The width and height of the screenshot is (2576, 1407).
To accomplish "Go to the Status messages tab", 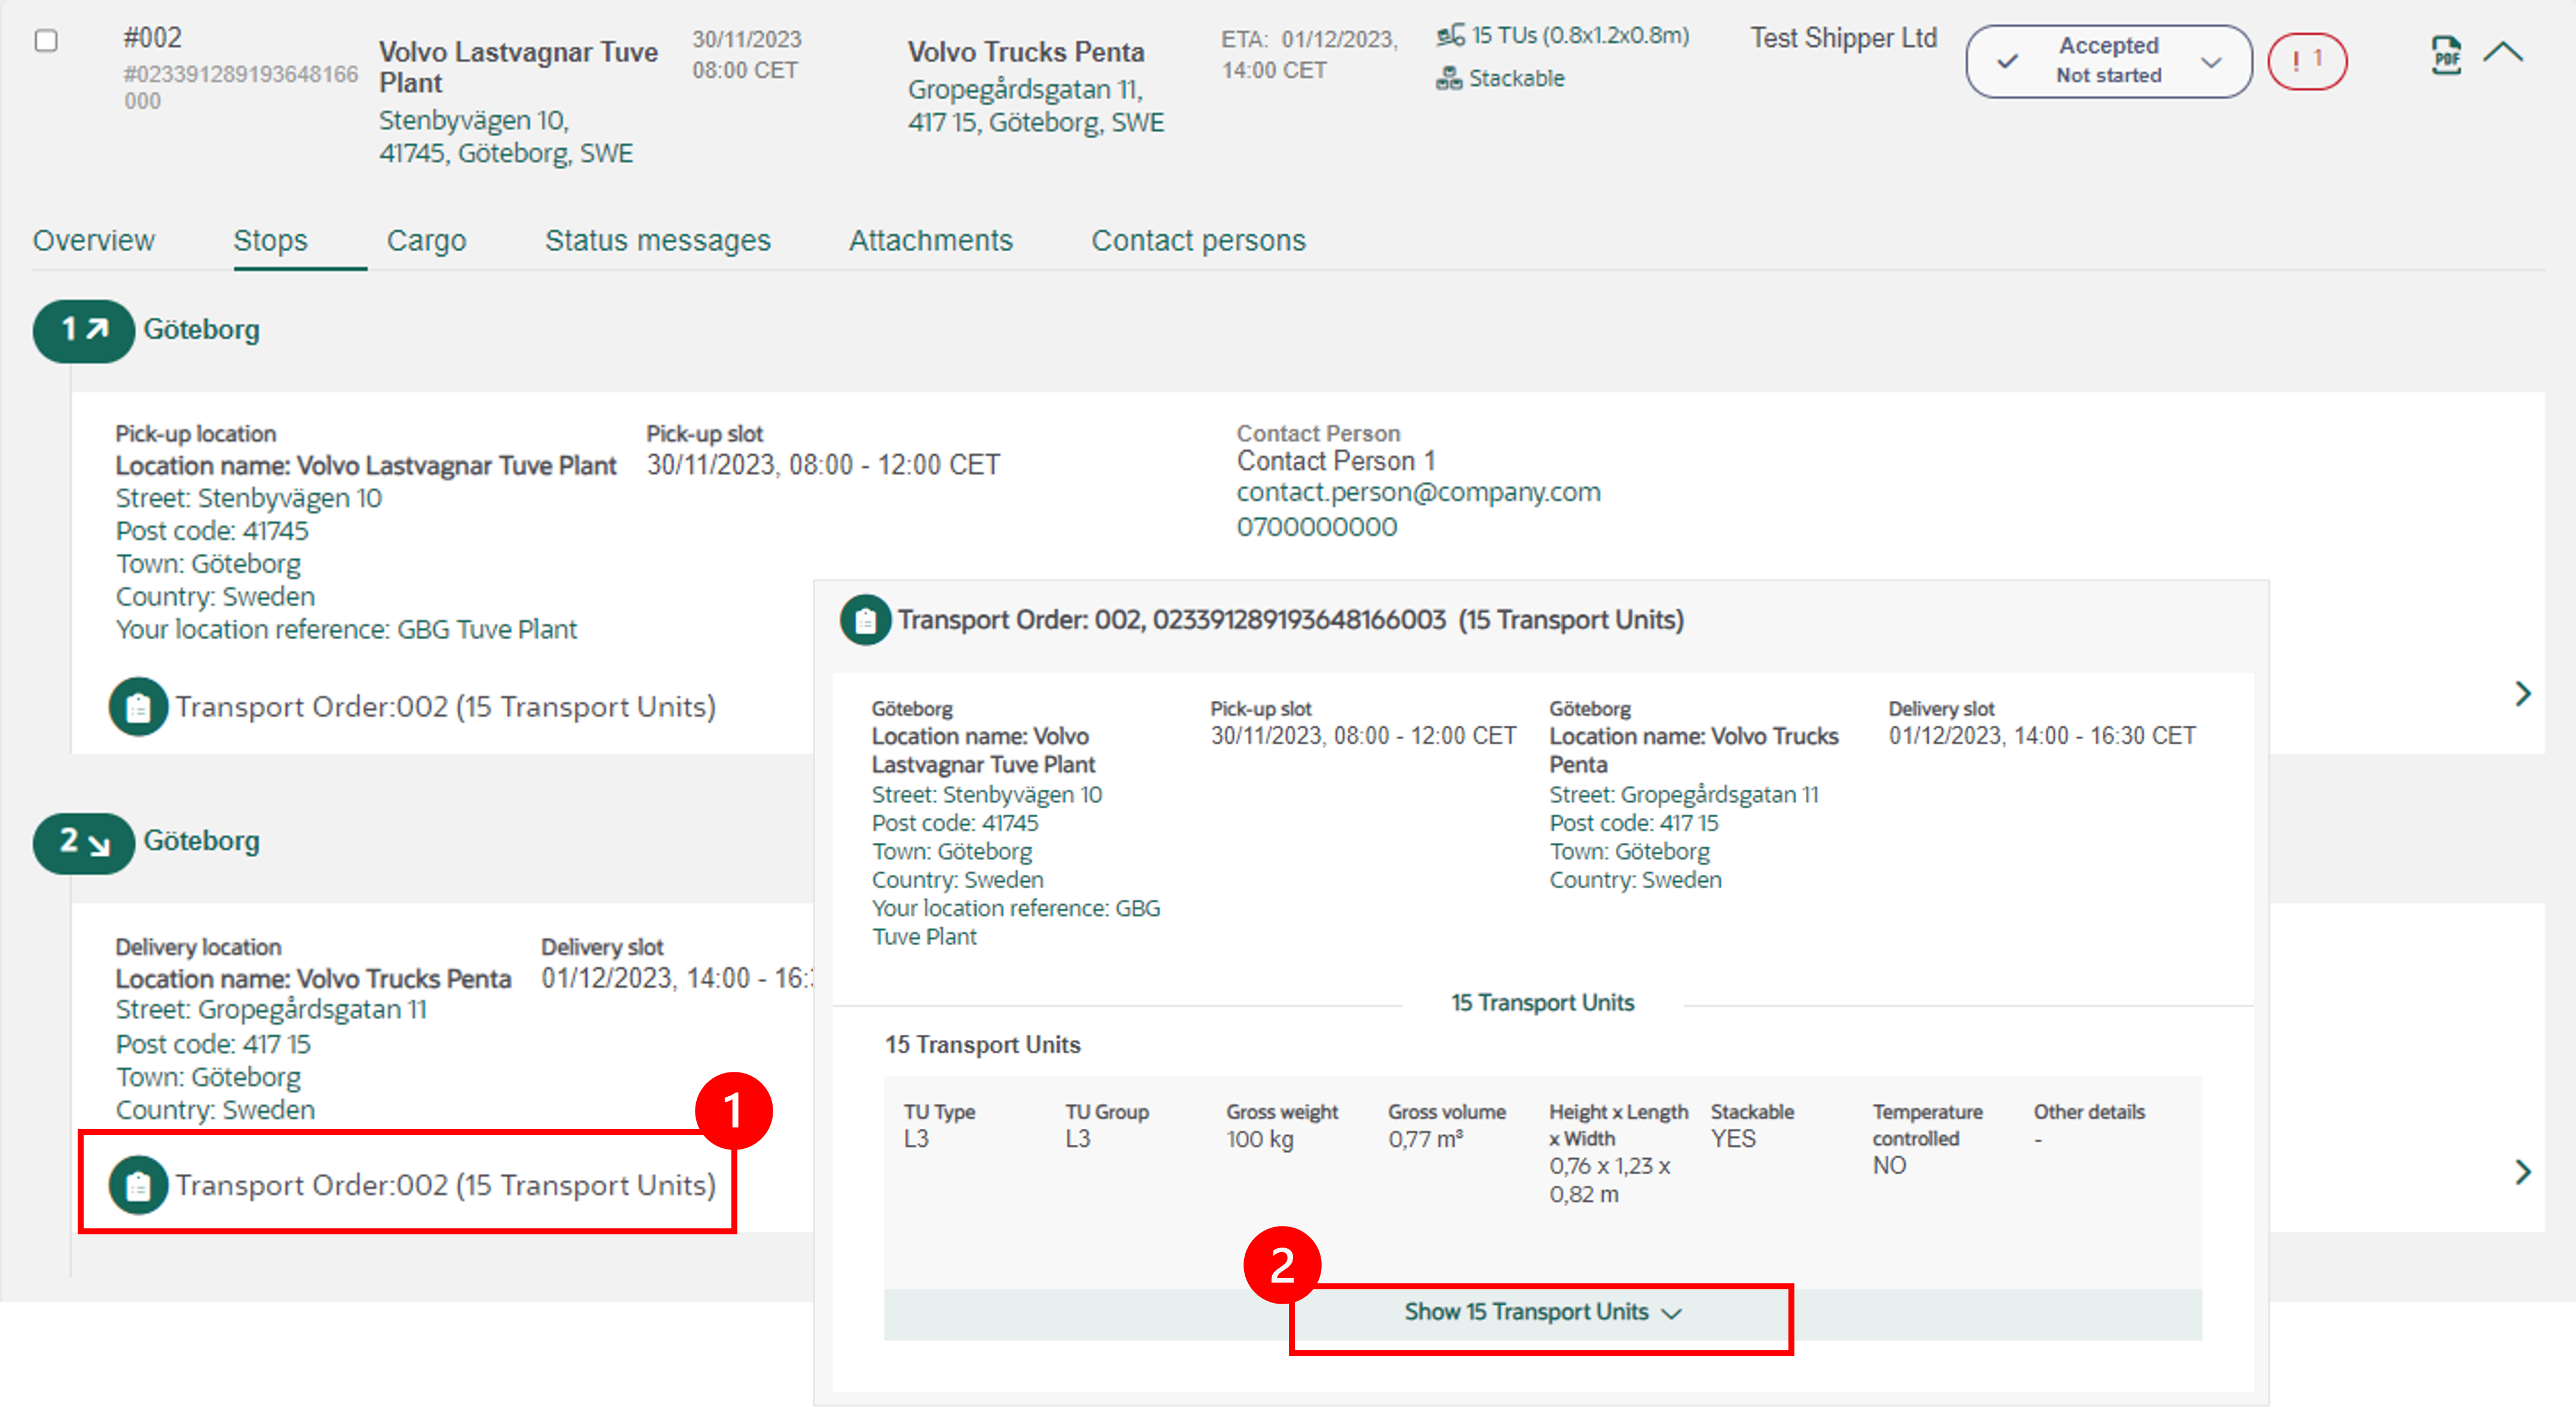I will click(x=658, y=240).
